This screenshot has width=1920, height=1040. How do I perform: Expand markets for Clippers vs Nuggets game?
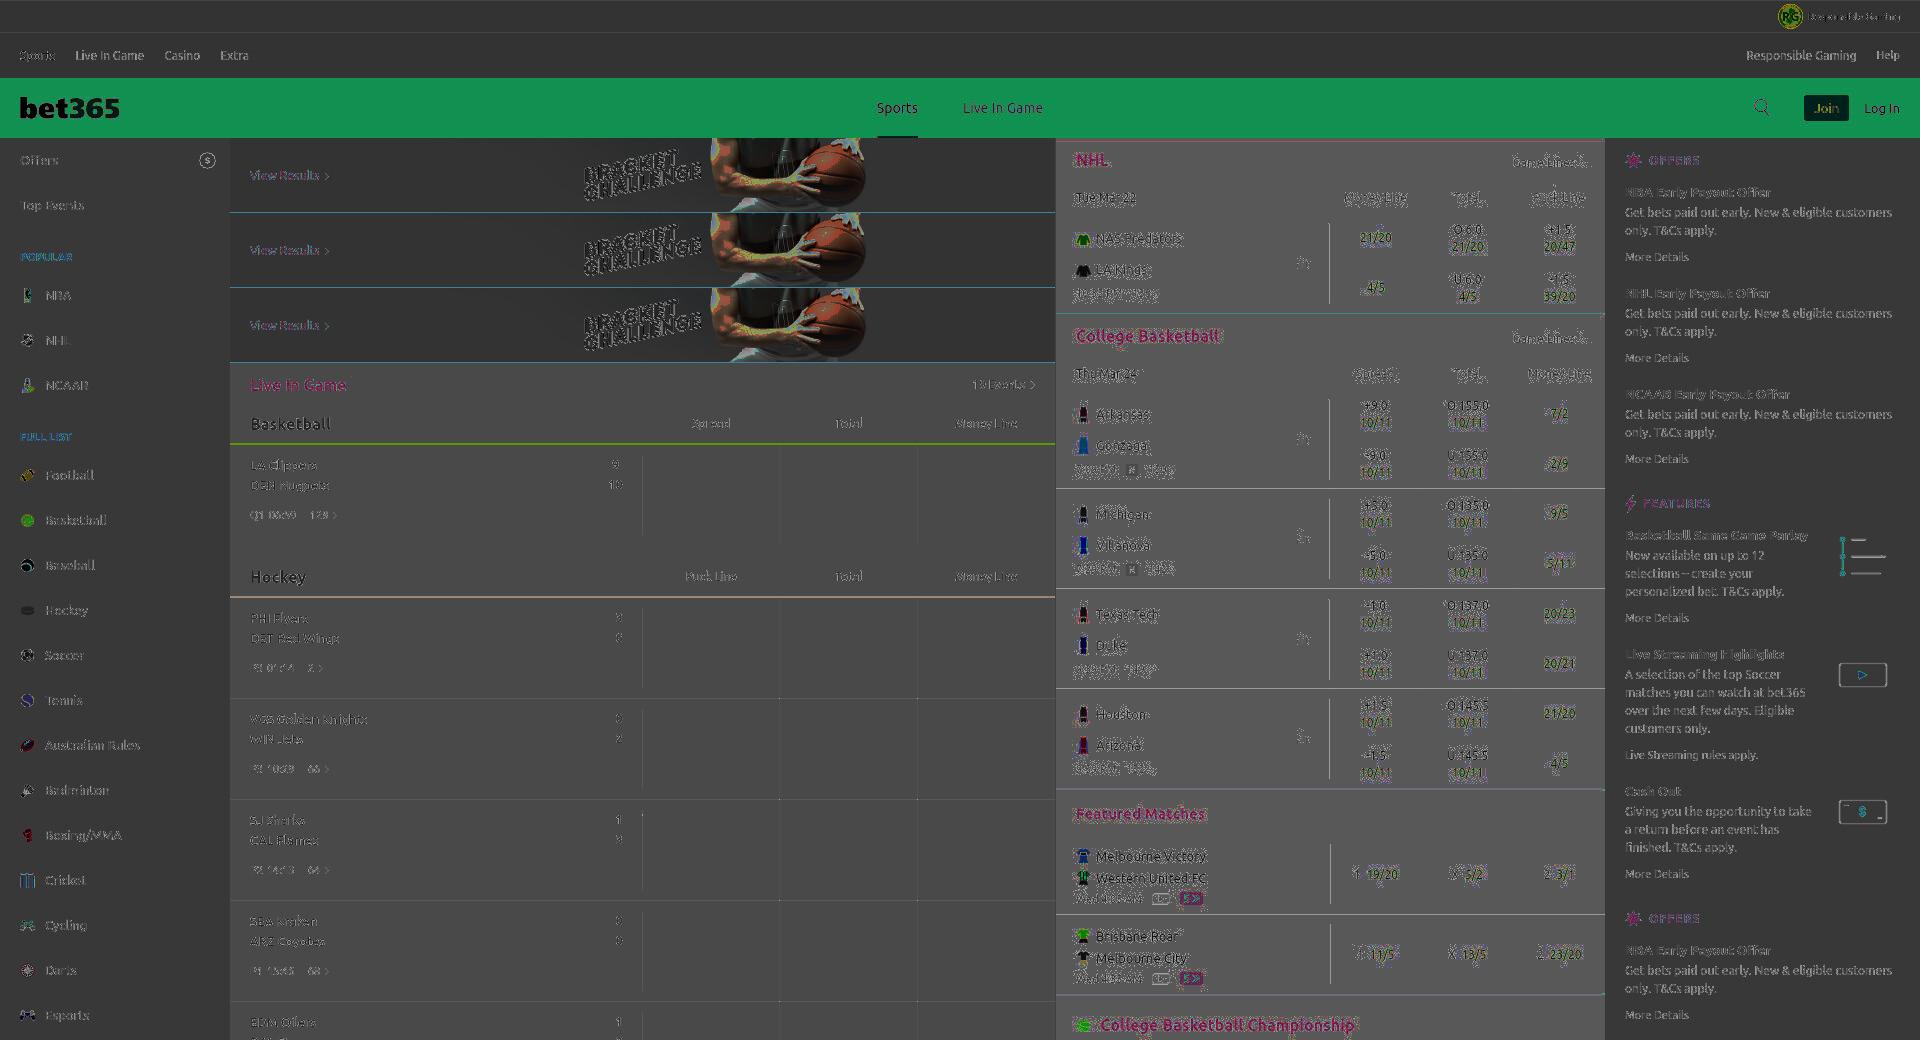(322, 515)
